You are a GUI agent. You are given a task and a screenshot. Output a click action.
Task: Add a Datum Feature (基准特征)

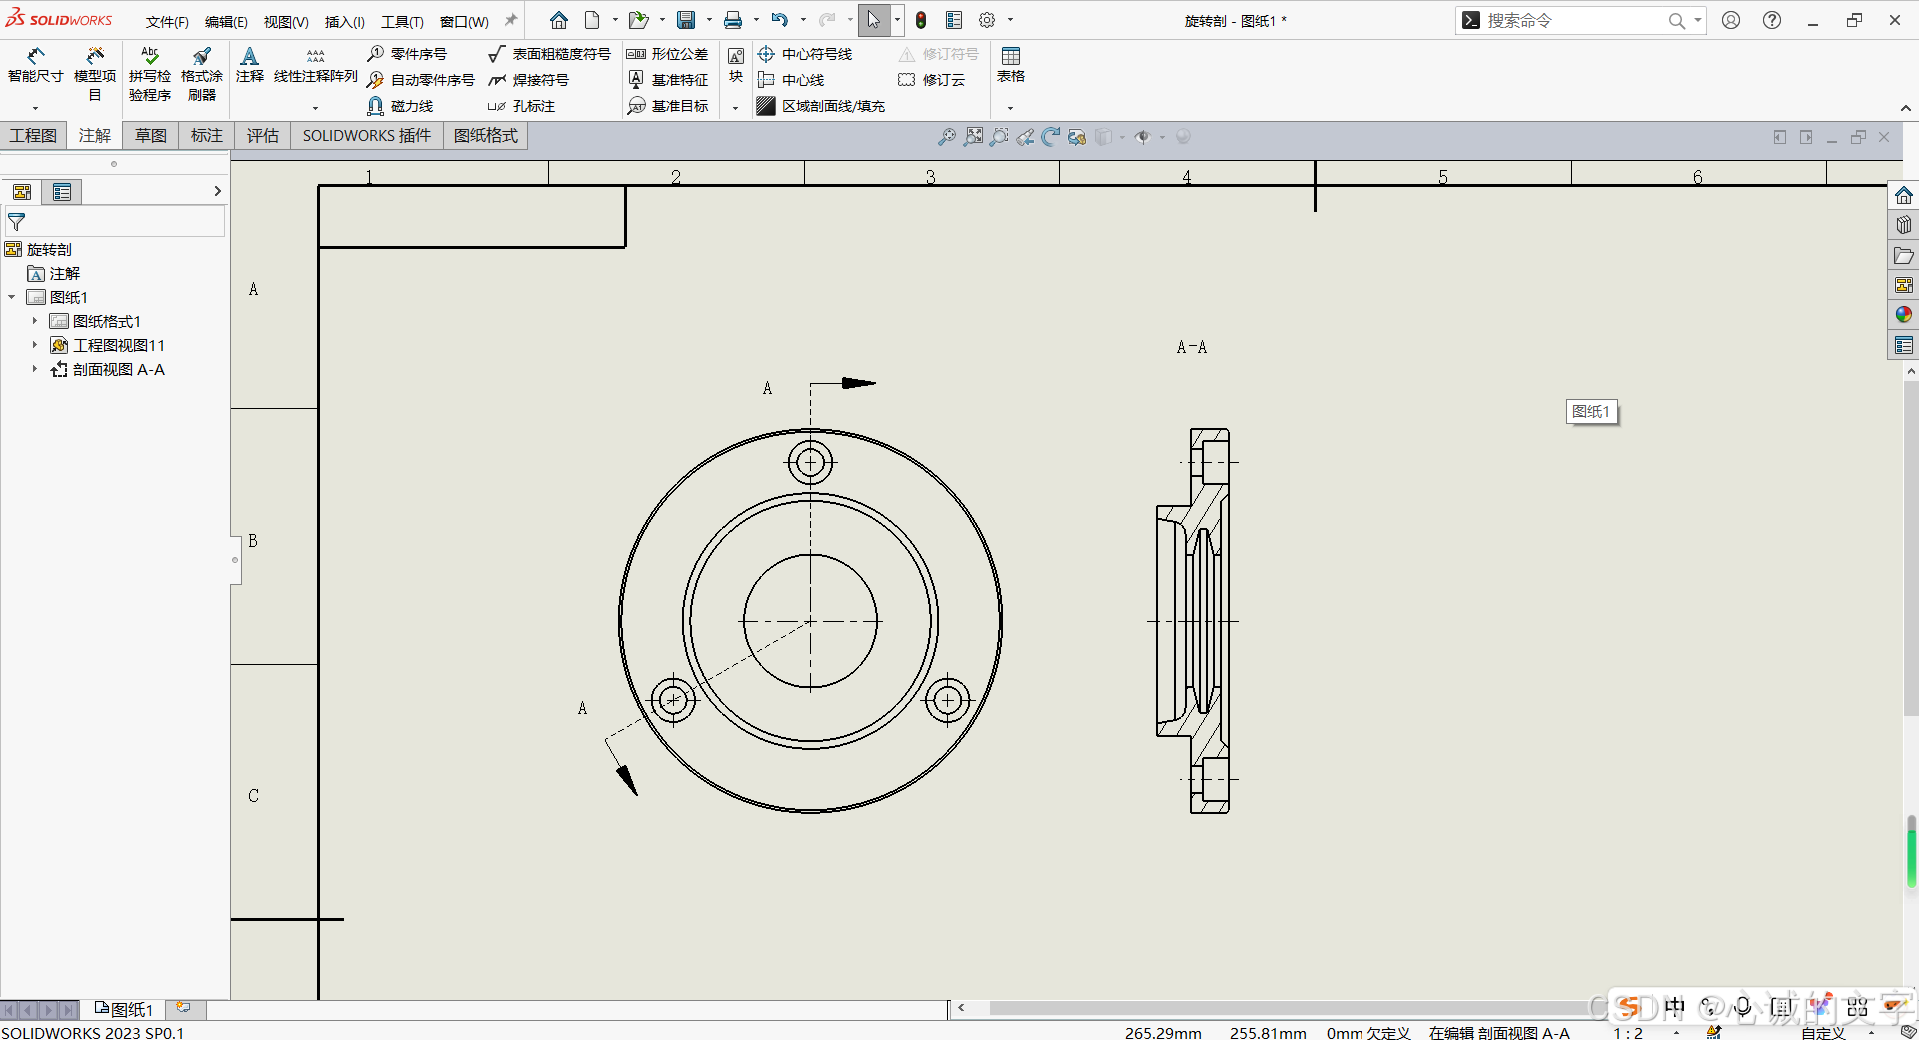667,80
